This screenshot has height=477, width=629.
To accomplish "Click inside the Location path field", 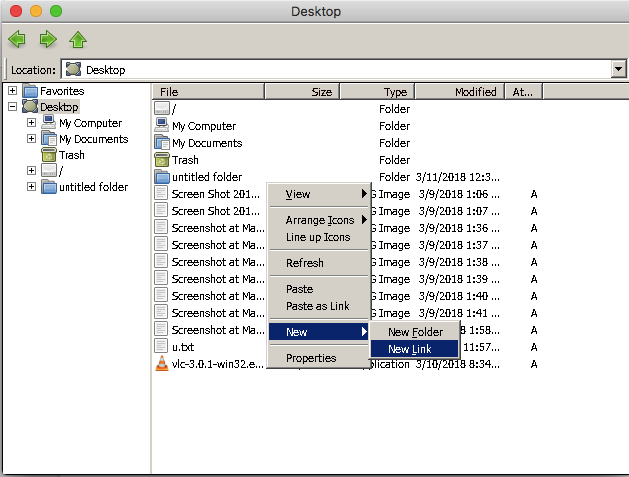I will pos(340,70).
